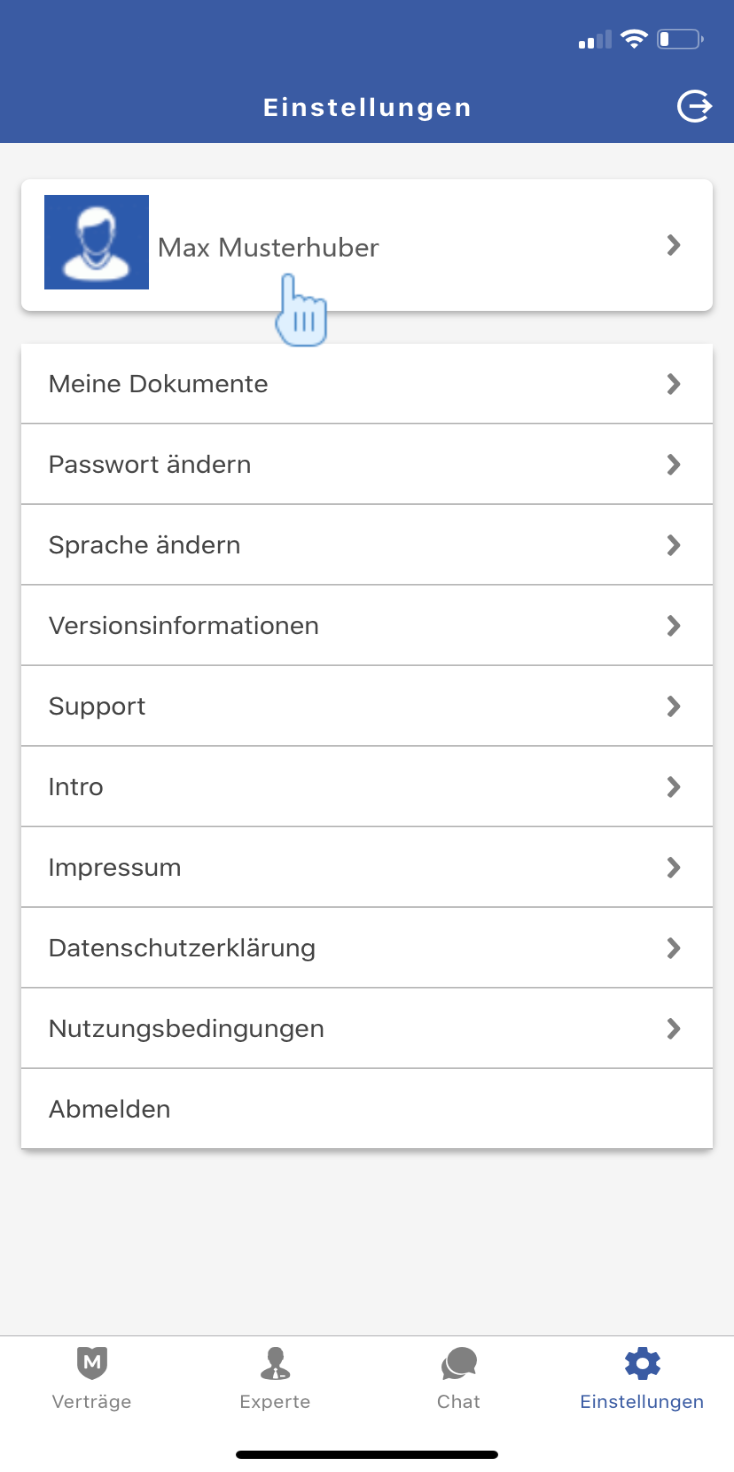The width and height of the screenshot is (734, 1472).
Task: Open the Datenschutzerklärung link
Action: point(182,948)
